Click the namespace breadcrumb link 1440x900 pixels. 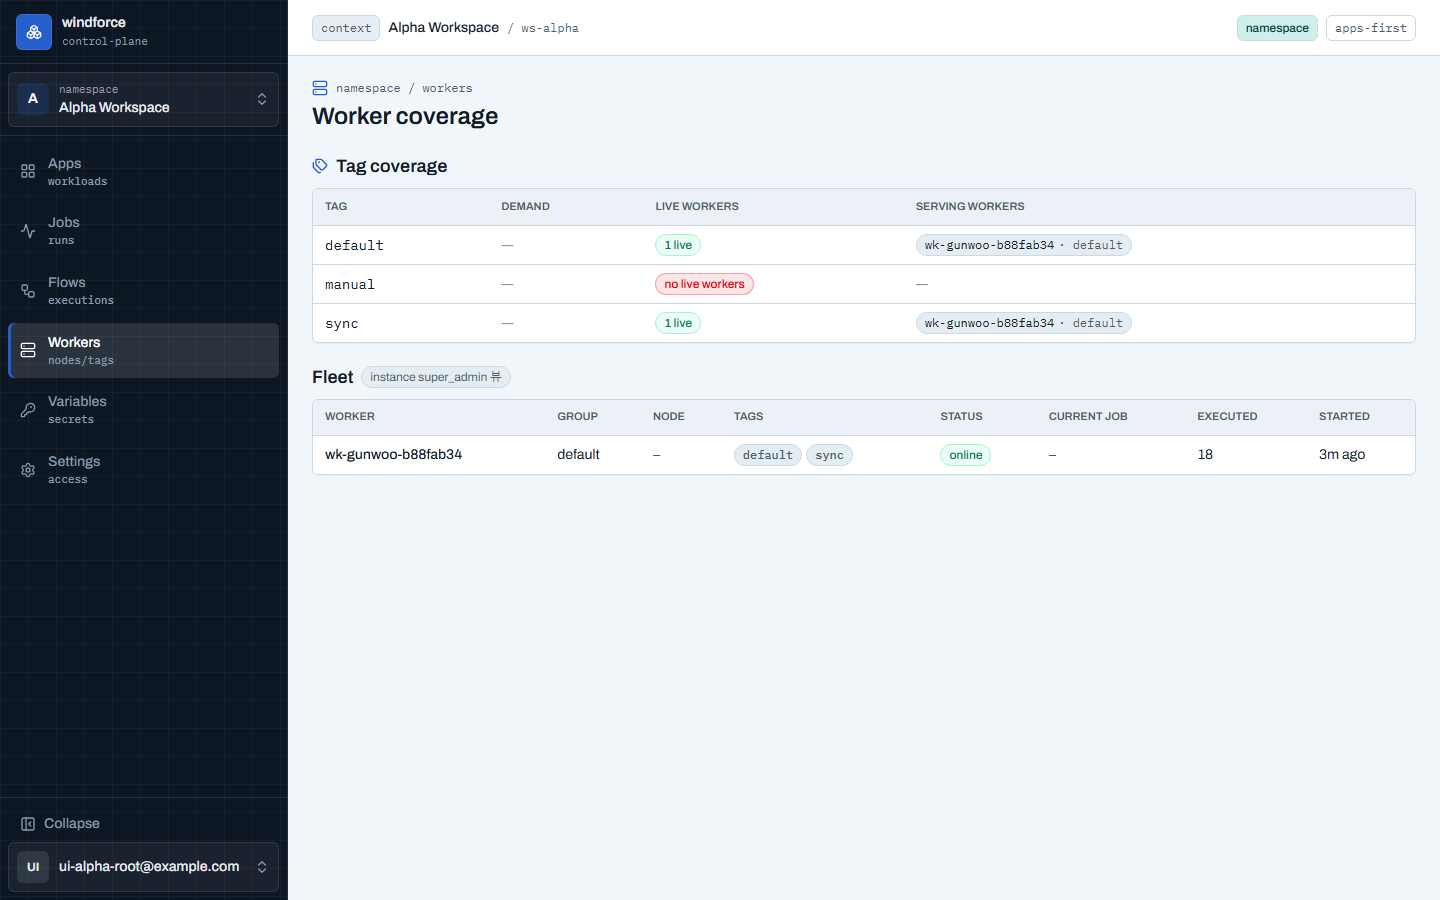pyautogui.click(x=368, y=88)
